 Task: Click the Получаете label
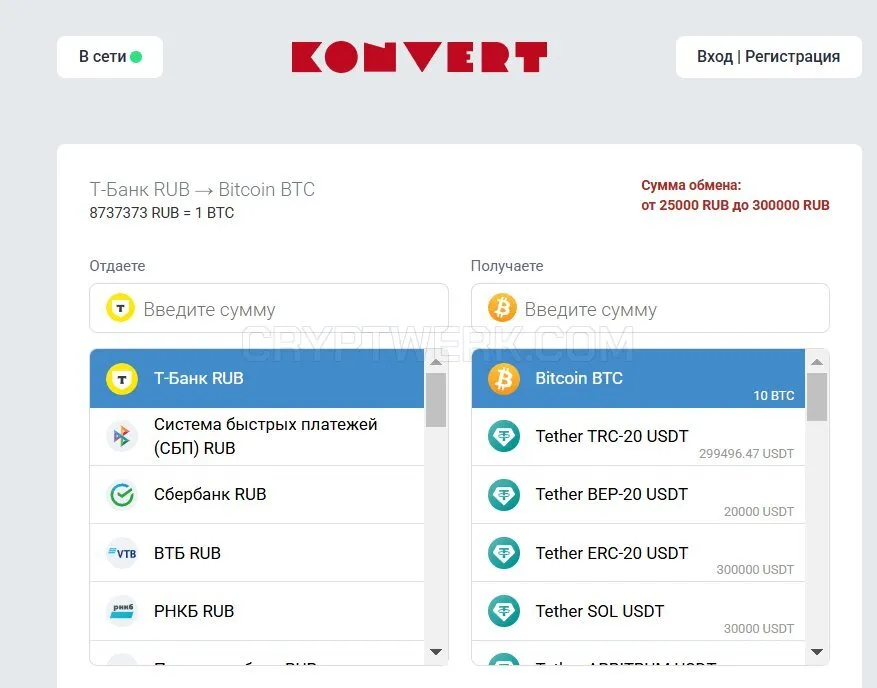[507, 266]
